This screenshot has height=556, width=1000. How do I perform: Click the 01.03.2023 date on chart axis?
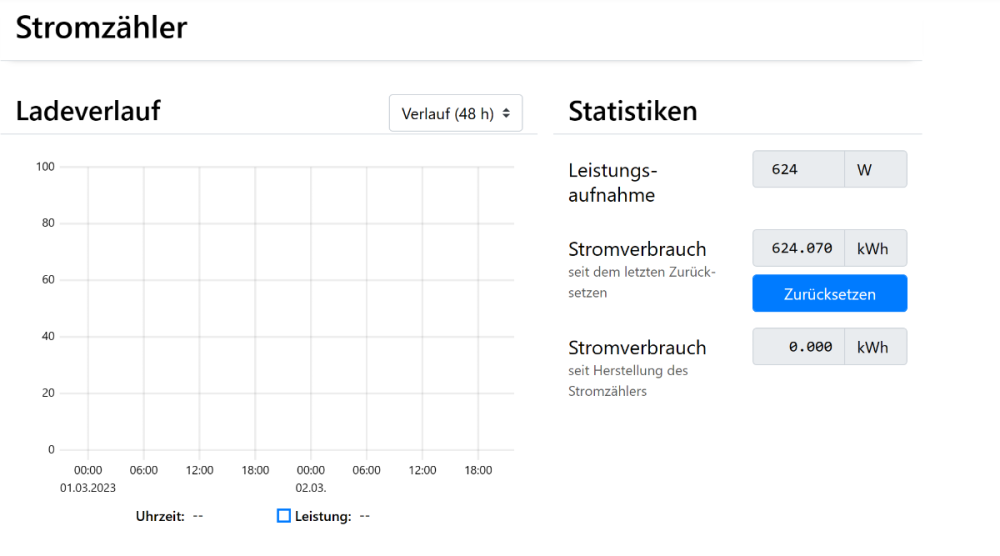pos(88,488)
